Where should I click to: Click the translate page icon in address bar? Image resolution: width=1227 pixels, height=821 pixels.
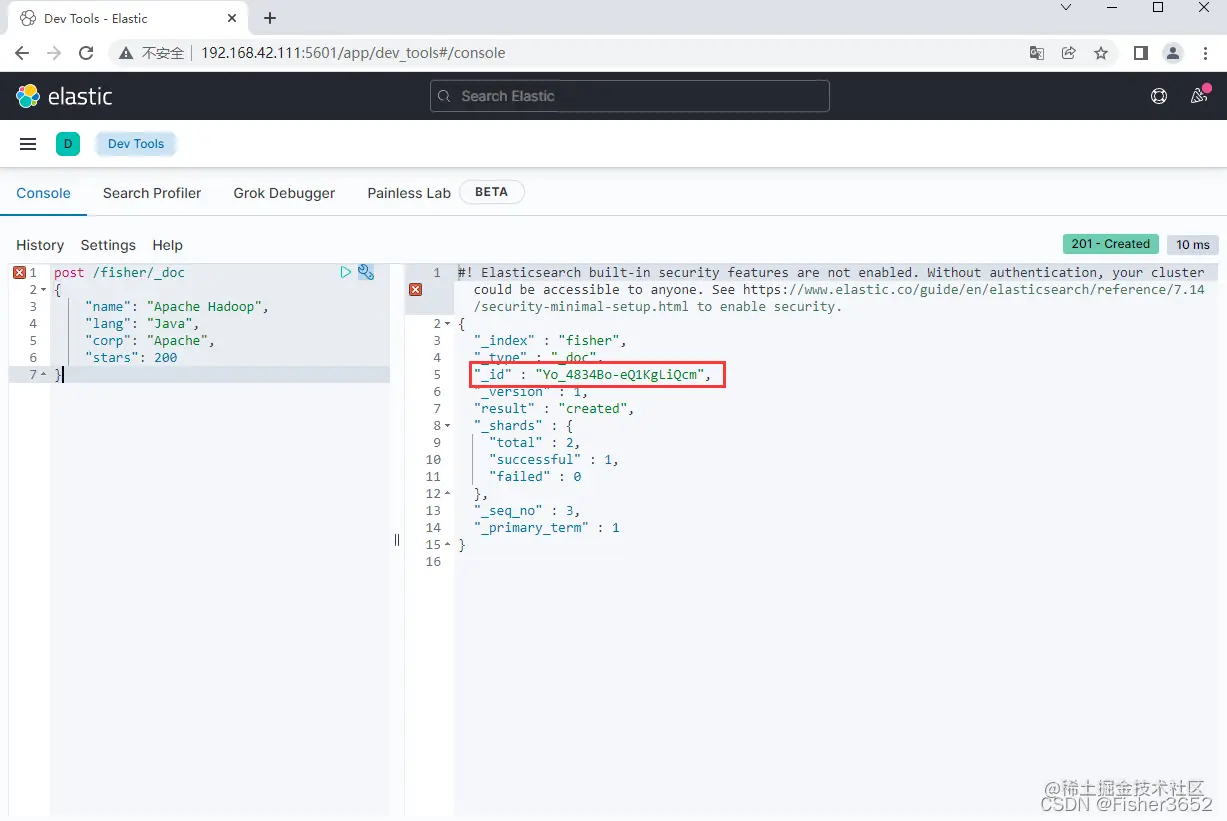tap(1037, 53)
